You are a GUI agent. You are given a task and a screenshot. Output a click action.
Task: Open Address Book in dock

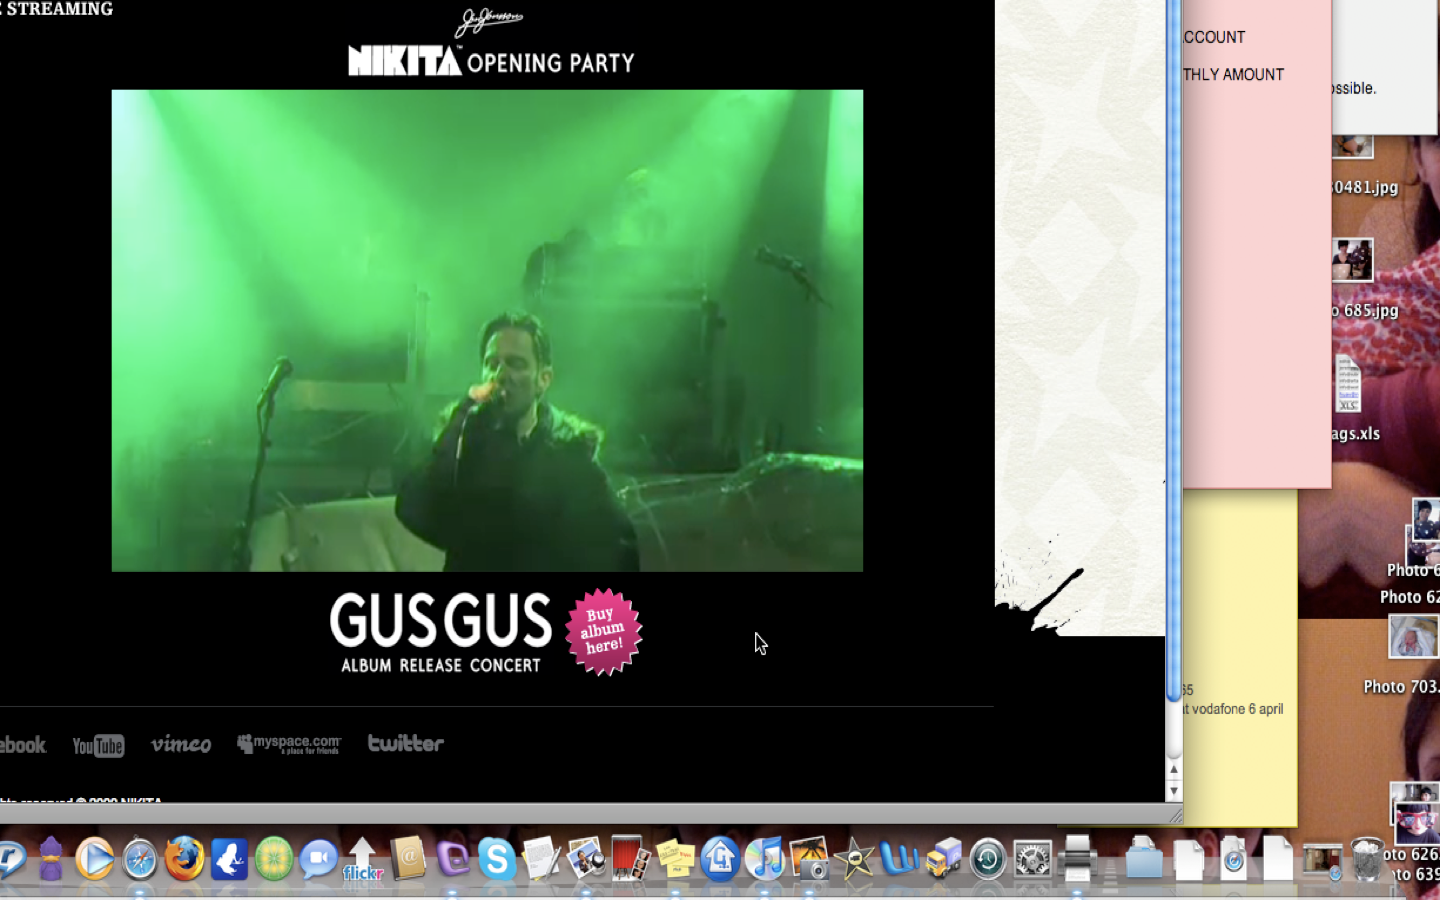(408, 860)
